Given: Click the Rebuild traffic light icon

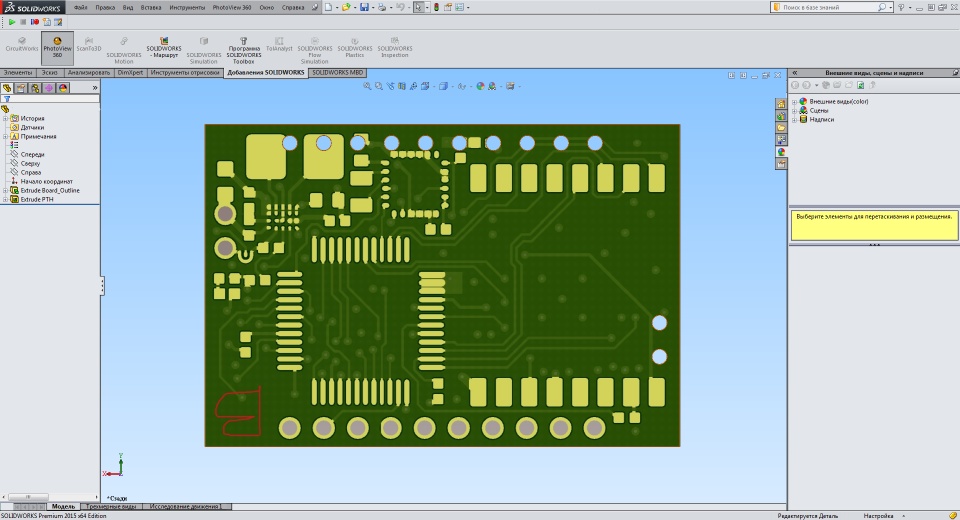Looking at the screenshot, I should pos(436,7).
